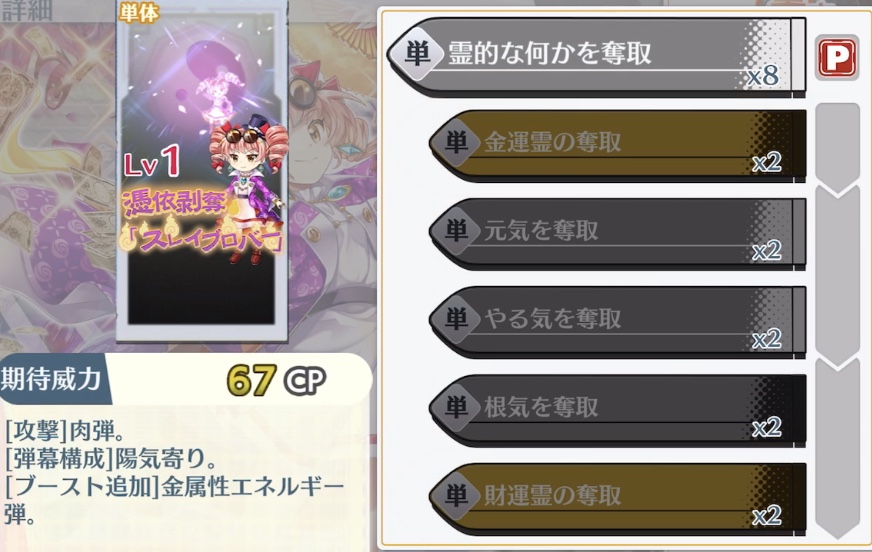Click the 単 diamond on 根気を奪取

tap(456, 407)
